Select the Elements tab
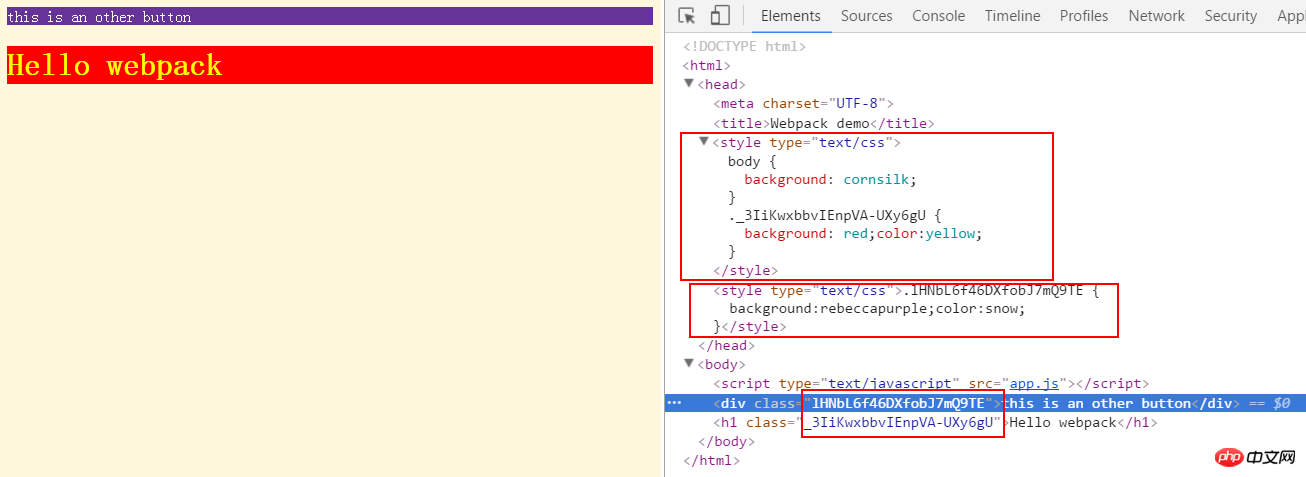The image size is (1306, 477). point(790,16)
